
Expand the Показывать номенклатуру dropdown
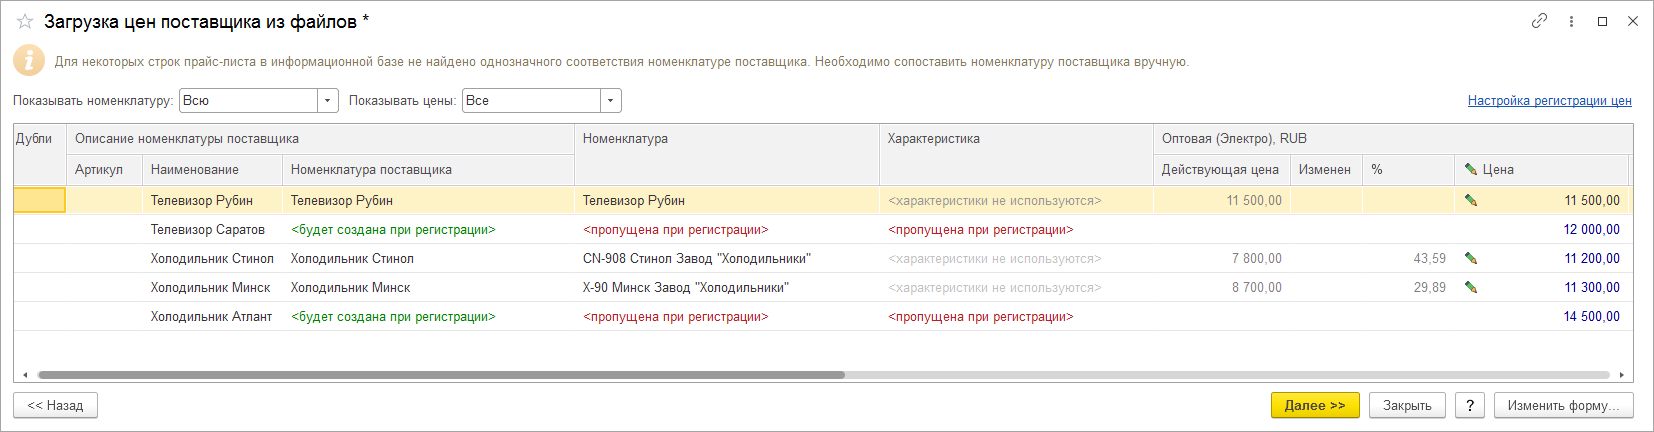[x=328, y=100]
